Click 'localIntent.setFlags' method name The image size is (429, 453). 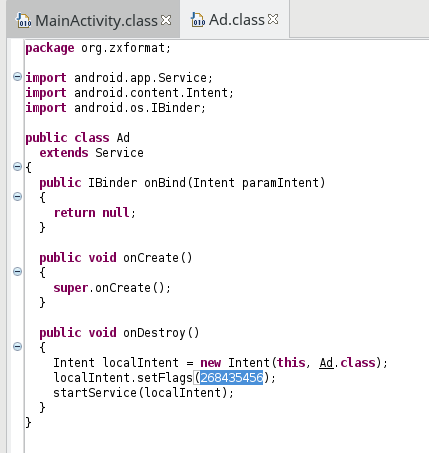click(123, 378)
